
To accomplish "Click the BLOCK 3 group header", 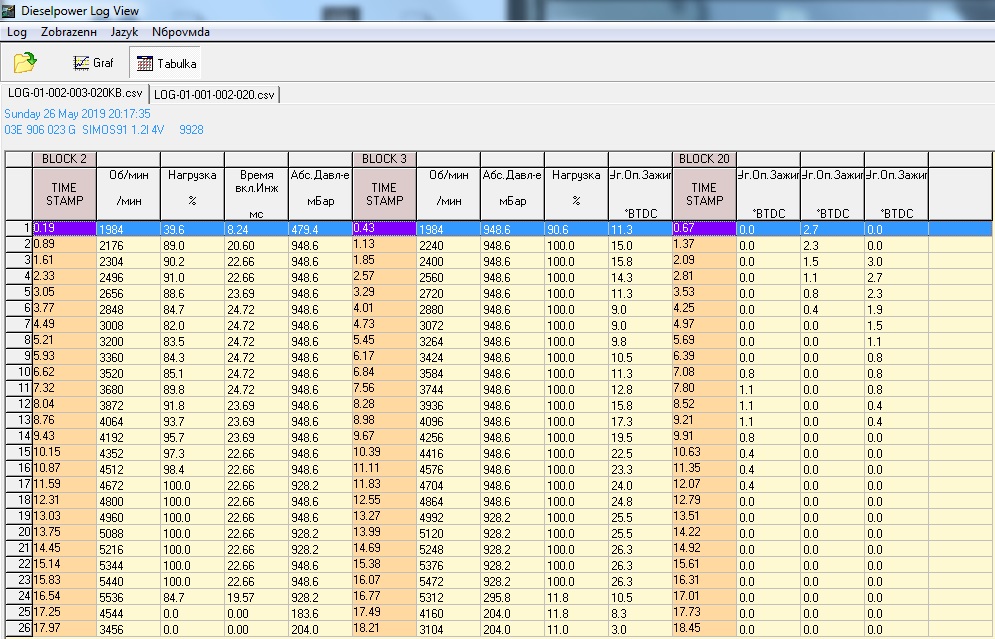I will click(384, 159).
